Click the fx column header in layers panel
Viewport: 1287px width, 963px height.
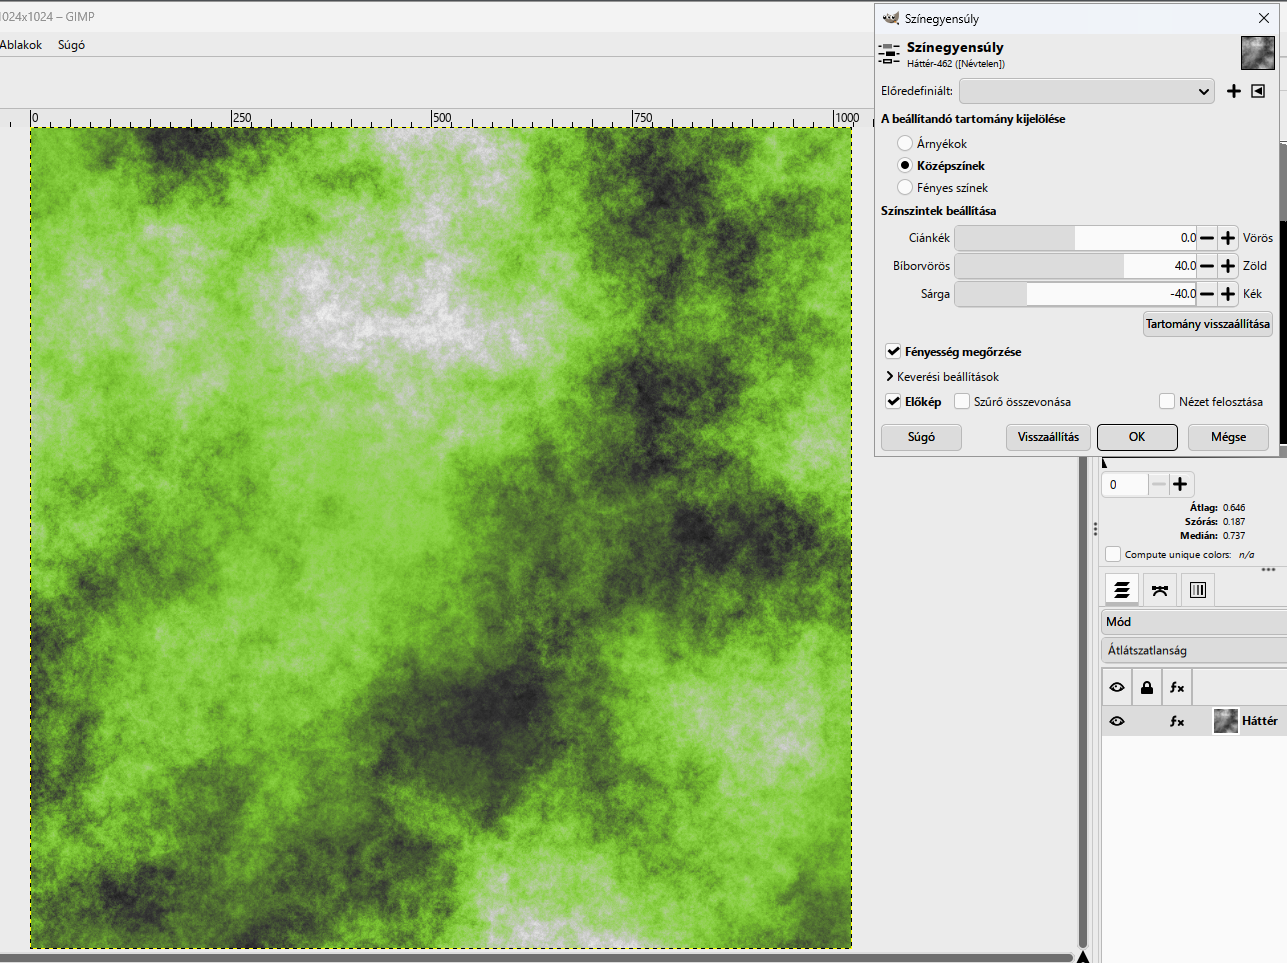[x=1177, y=688]
